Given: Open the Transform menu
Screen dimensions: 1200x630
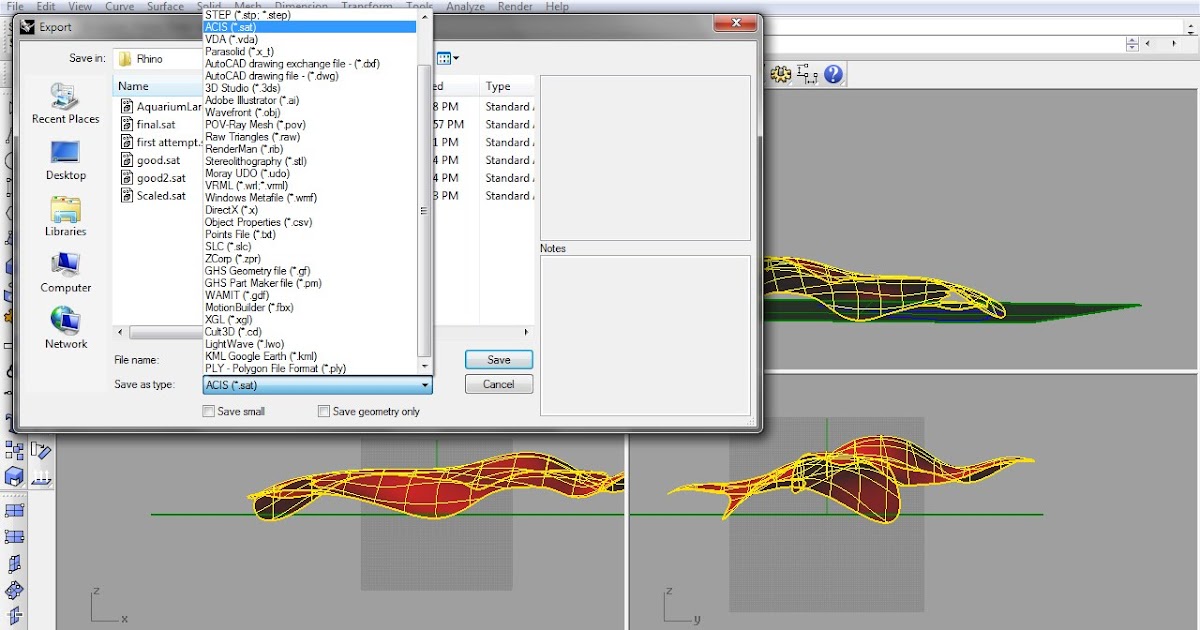Looking at the screenshot, I should pyautogui.click(x=366, y=6).
